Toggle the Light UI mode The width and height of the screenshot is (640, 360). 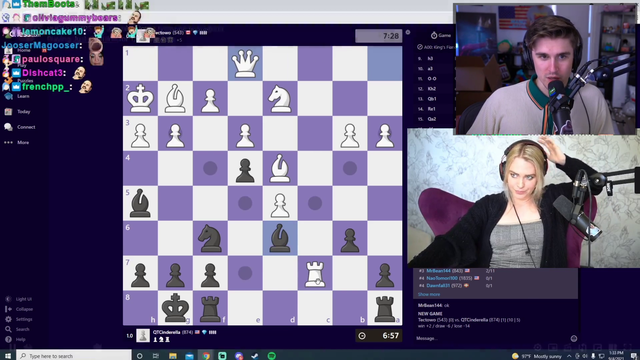19,299
